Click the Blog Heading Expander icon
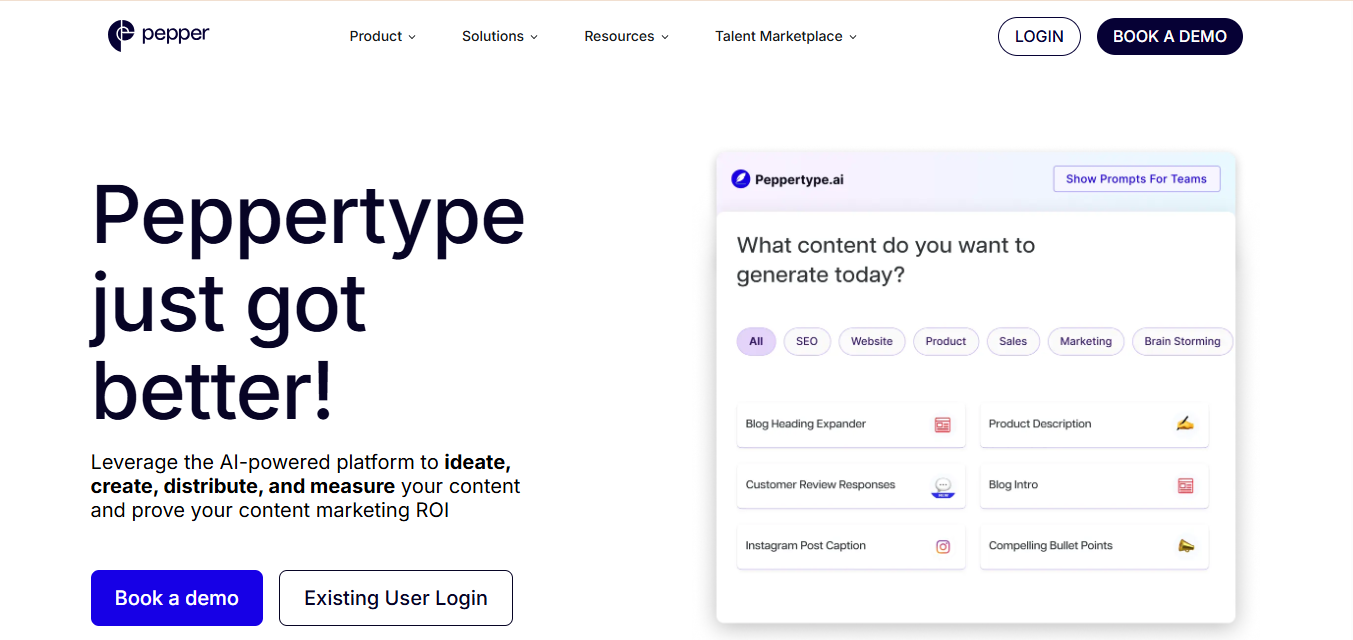 [x=942, y=425]
